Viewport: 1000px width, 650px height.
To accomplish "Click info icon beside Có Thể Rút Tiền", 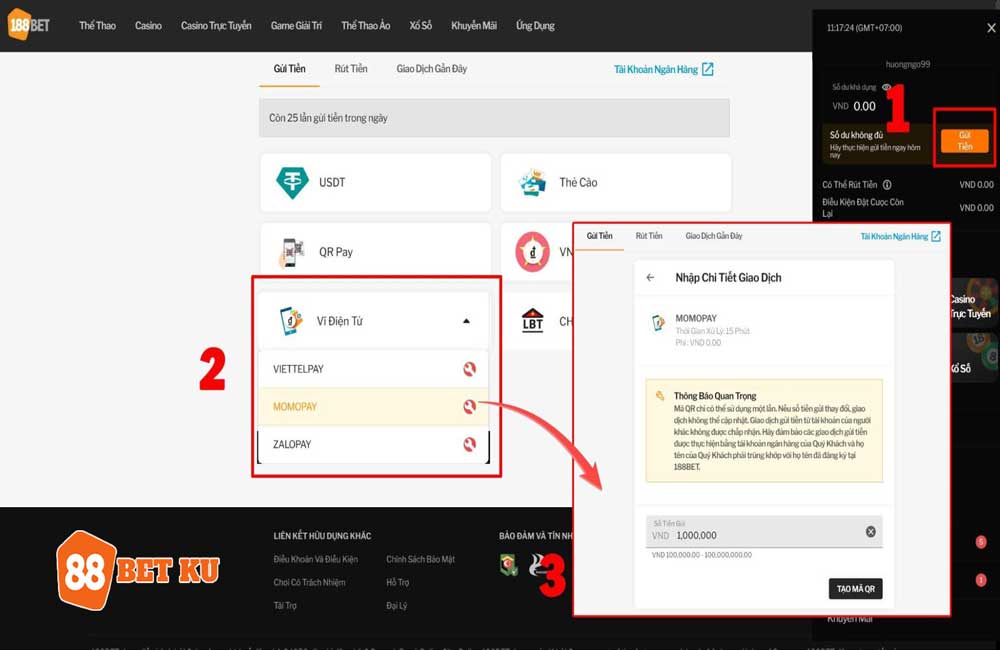I will point(886,185).
